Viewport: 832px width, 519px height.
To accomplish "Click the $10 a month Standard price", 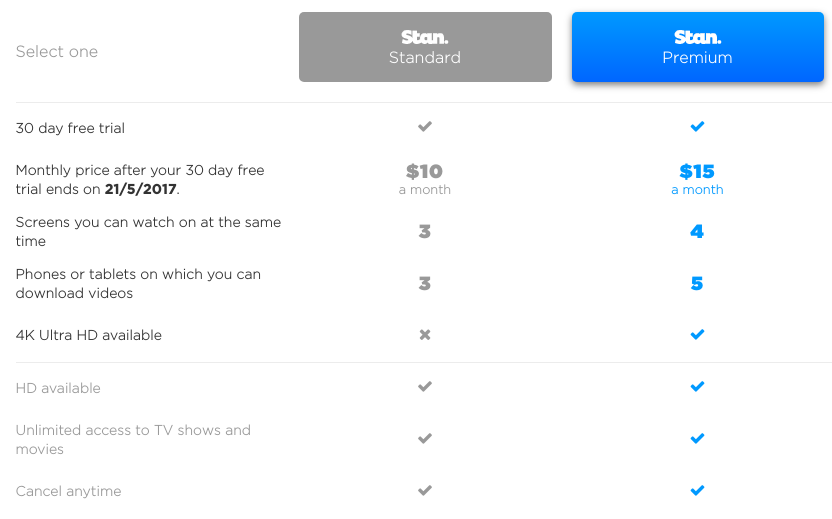I will (x=424, y=179).
